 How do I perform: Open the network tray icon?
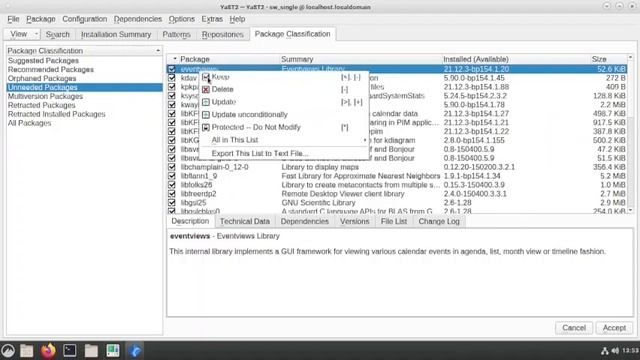604,351
